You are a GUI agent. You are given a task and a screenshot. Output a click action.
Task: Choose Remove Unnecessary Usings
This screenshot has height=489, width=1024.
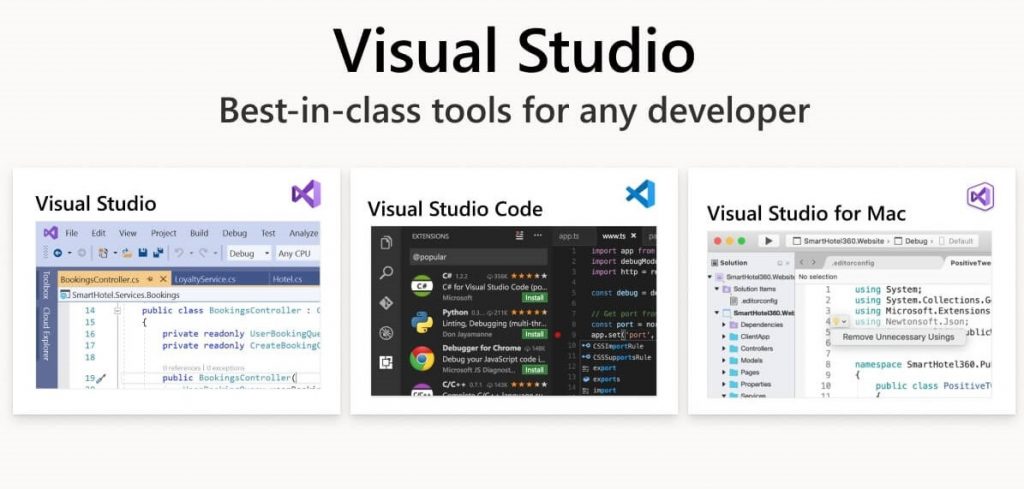coord(898,337)
